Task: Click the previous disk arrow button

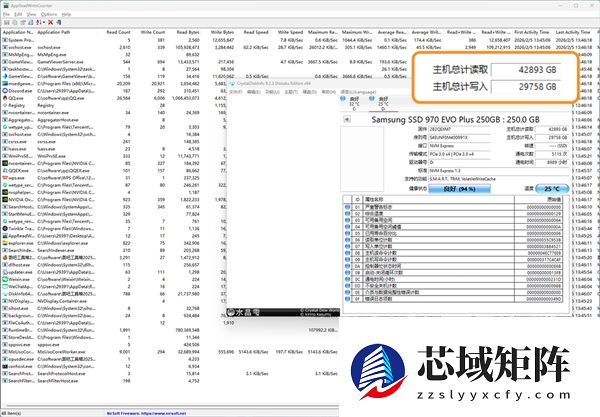Action: tap(347, 119)
